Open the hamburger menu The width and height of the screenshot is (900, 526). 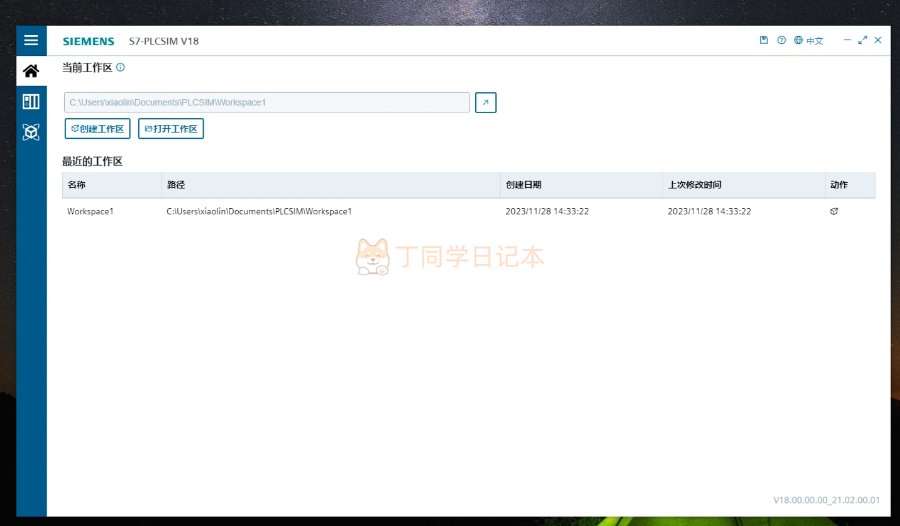coord(31,40)
